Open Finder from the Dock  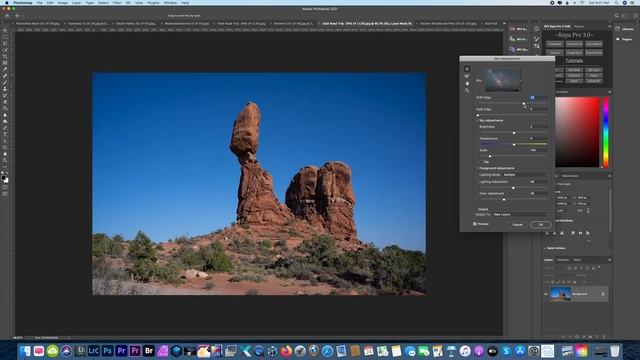25,351
